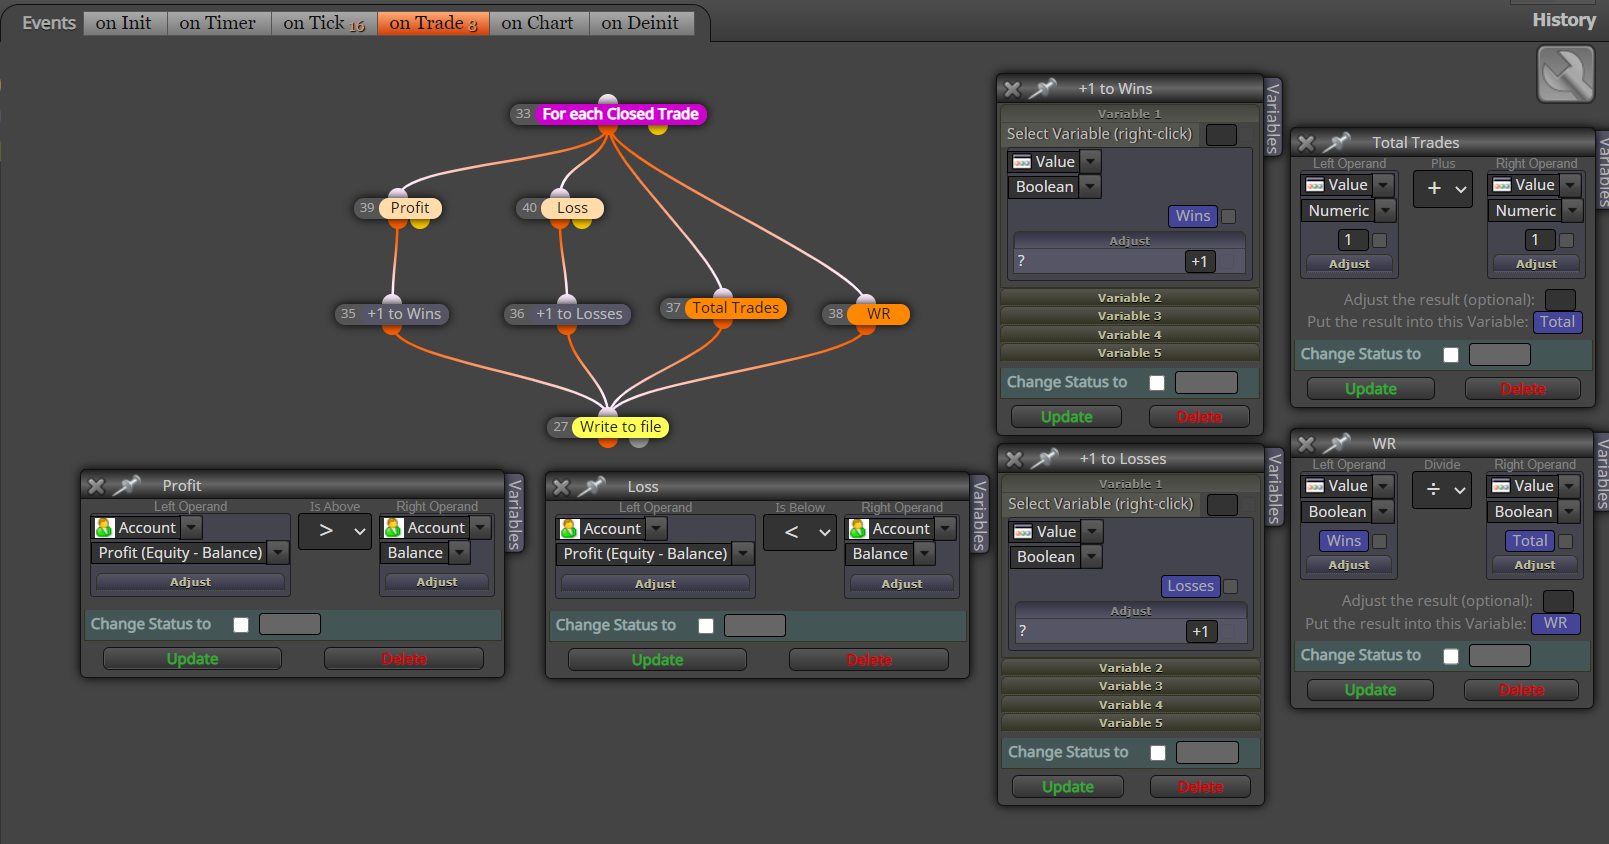Click Account icon in Profit left operand
1609x844 pixels.
pos(104,527)
